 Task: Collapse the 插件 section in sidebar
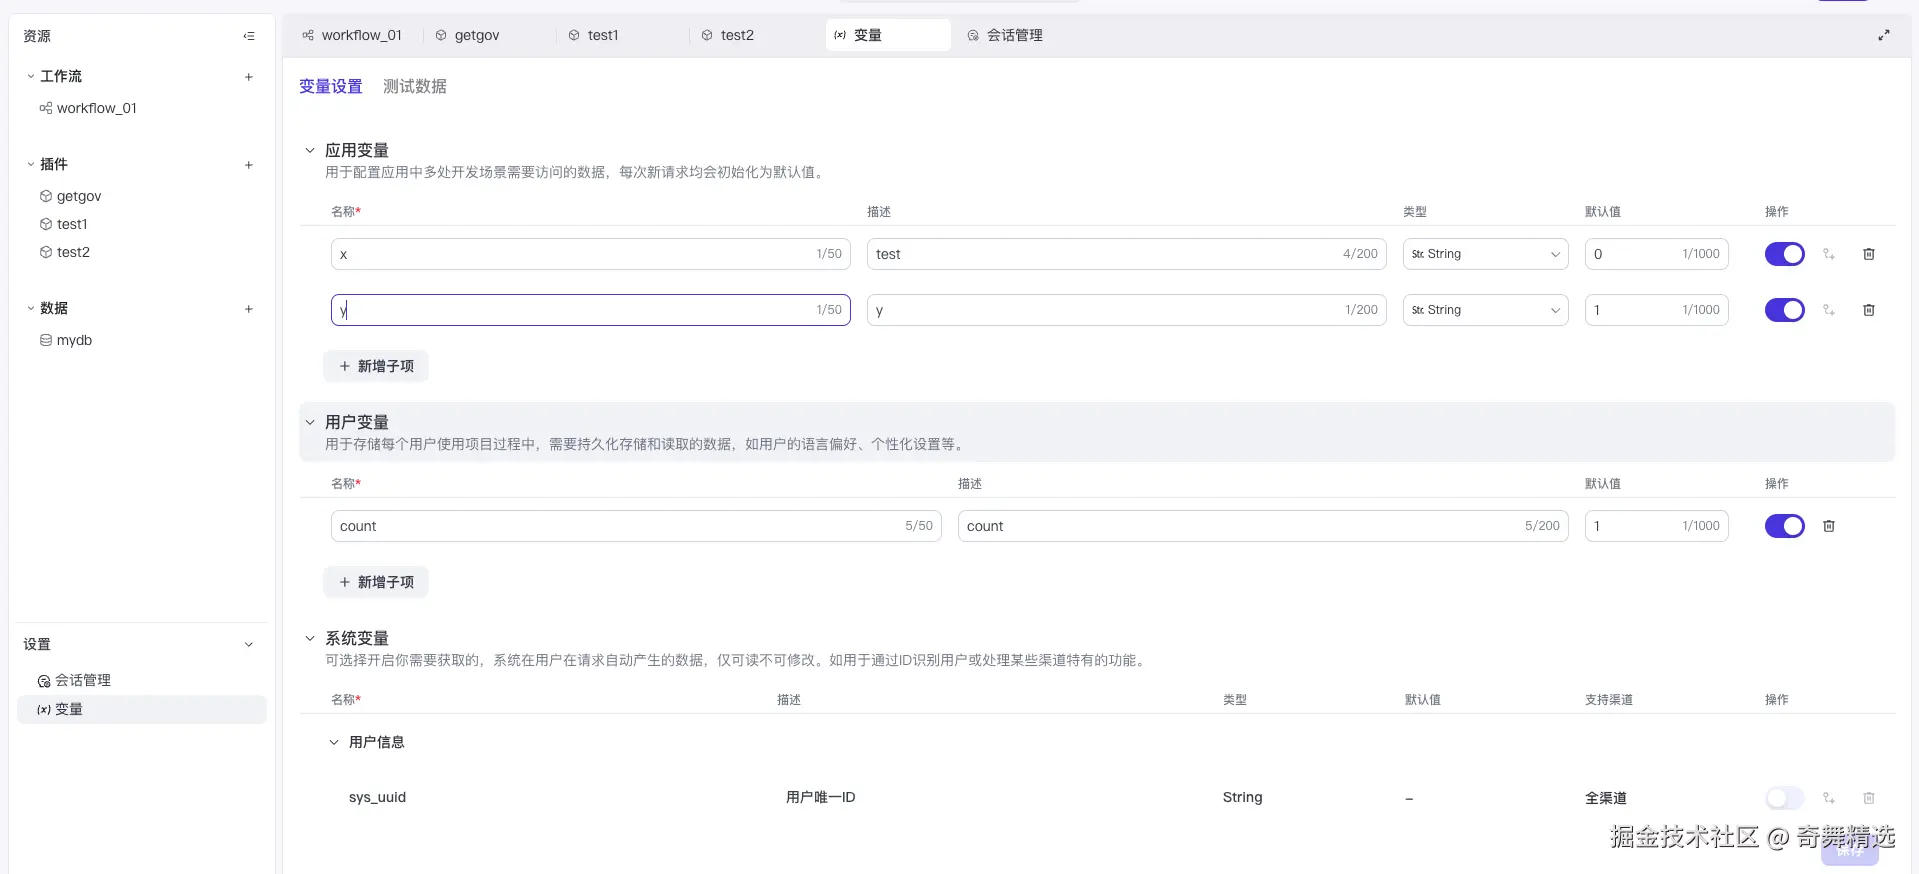[31, 164]
